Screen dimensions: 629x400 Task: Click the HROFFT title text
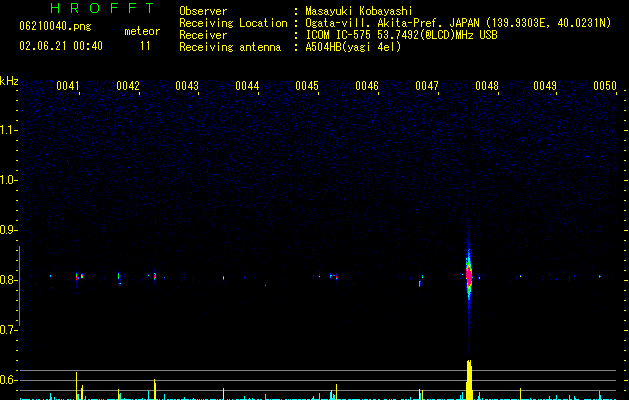[x=102, y=8]
